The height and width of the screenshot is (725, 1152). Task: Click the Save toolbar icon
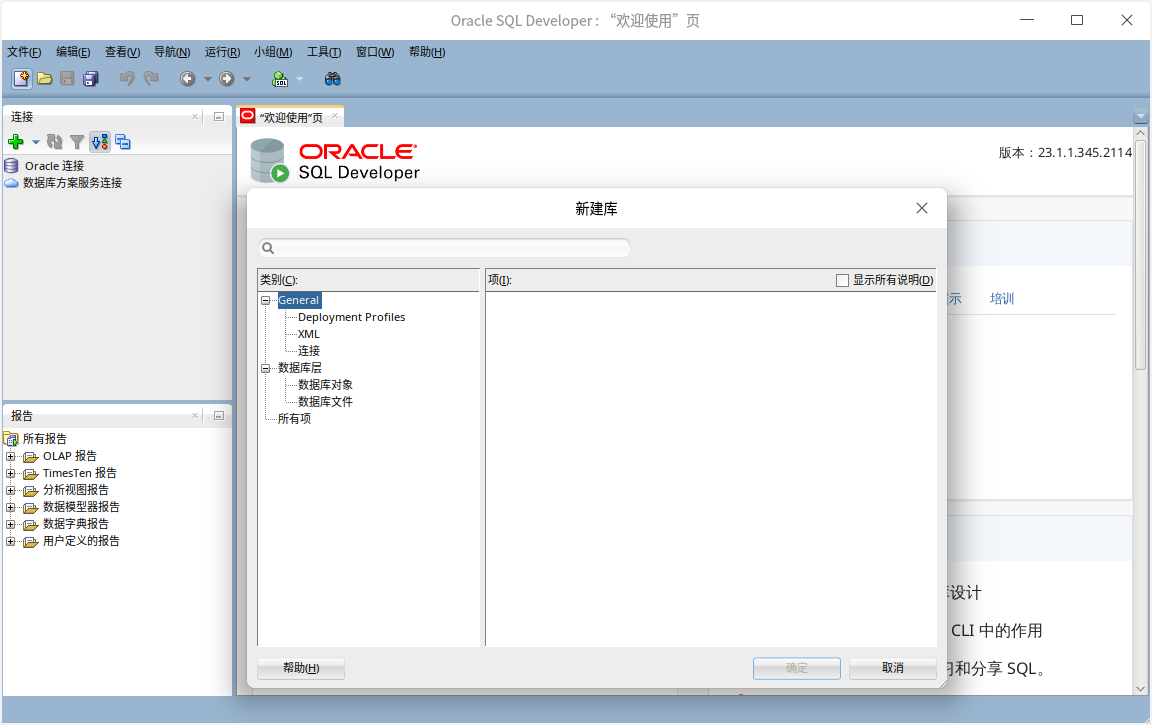point(68,79)
